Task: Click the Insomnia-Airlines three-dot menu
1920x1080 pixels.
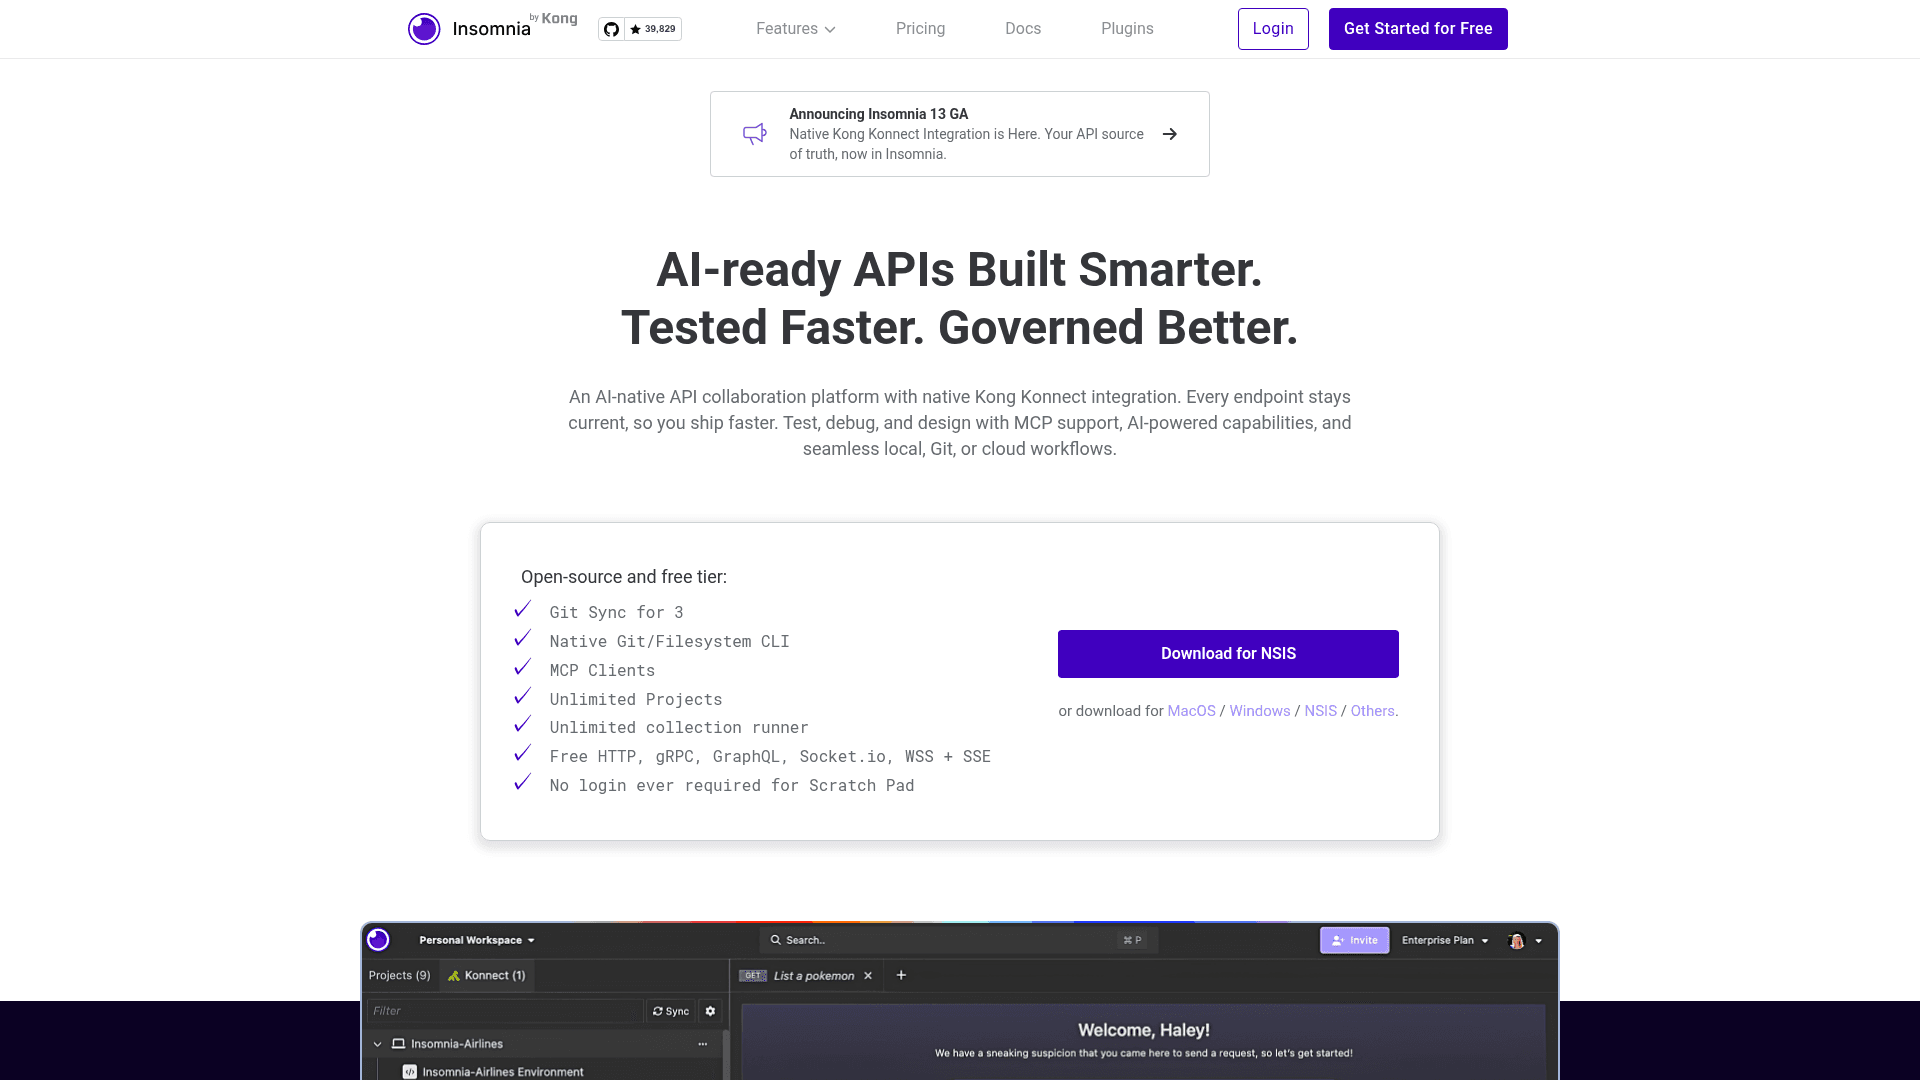Action: point(703,1044)
